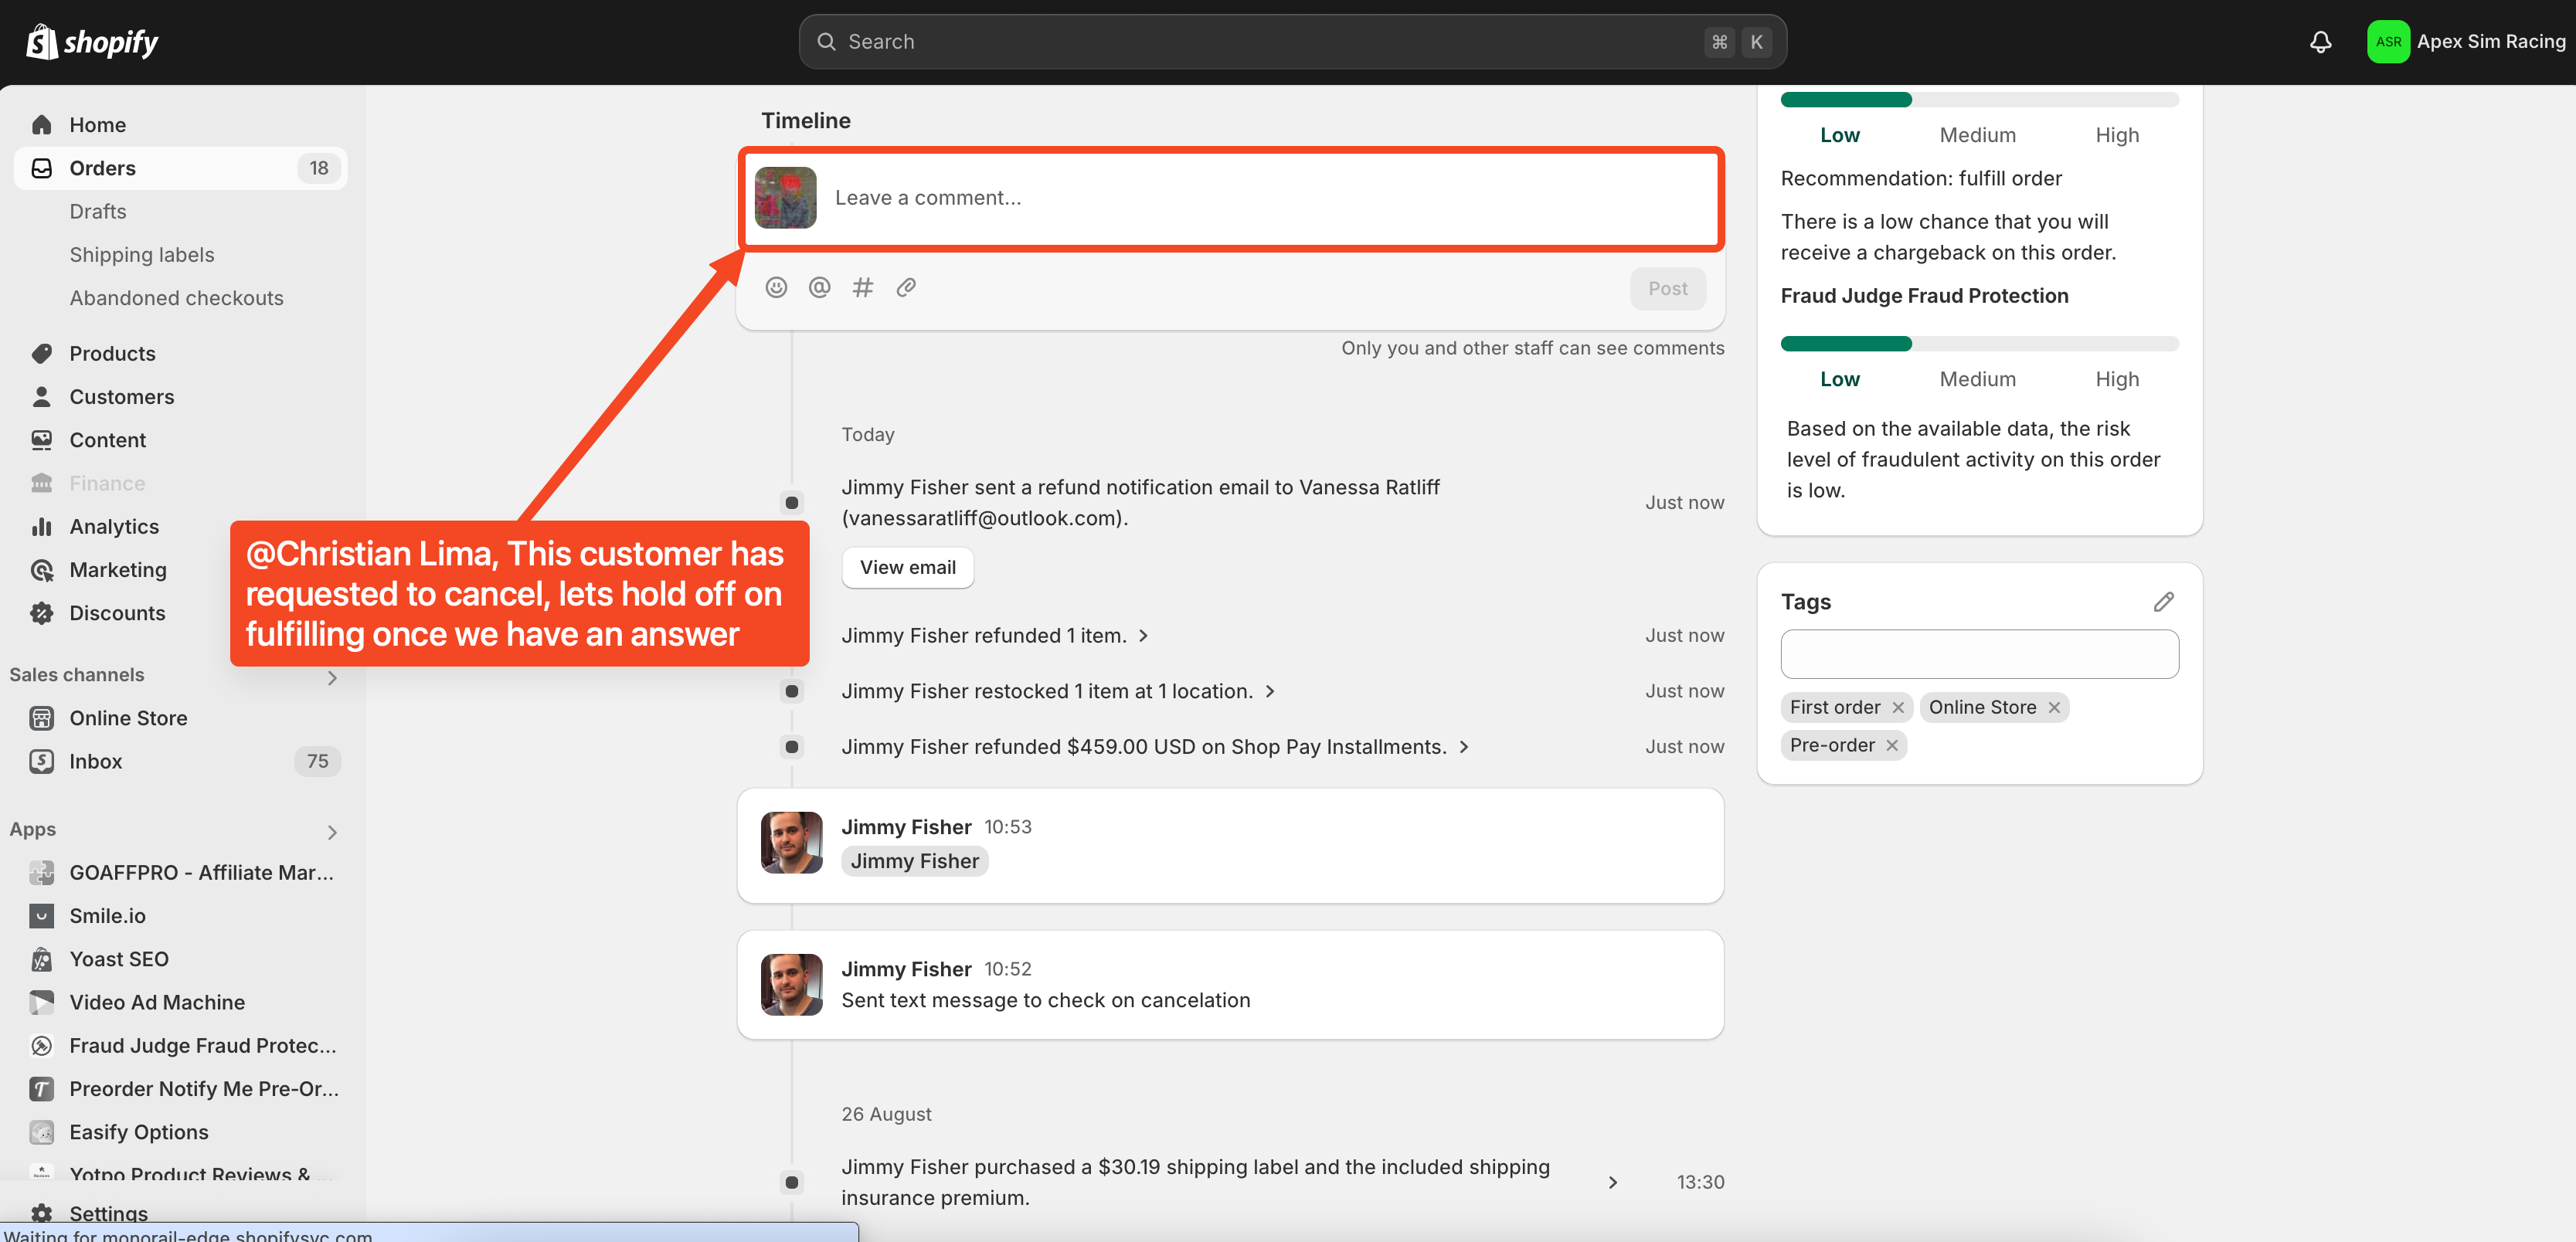Click the pencil icon to edit Tags
2576x1242 pixels.
tap(2163, 601)
